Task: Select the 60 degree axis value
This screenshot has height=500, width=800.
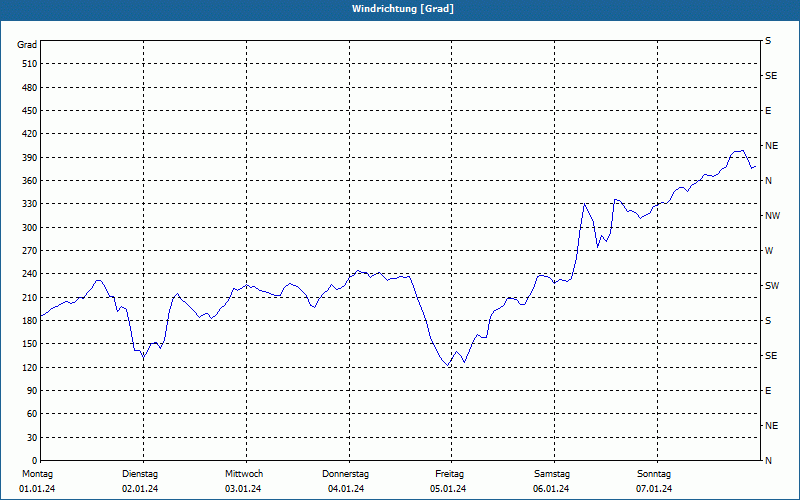Action: coord(32,414)
